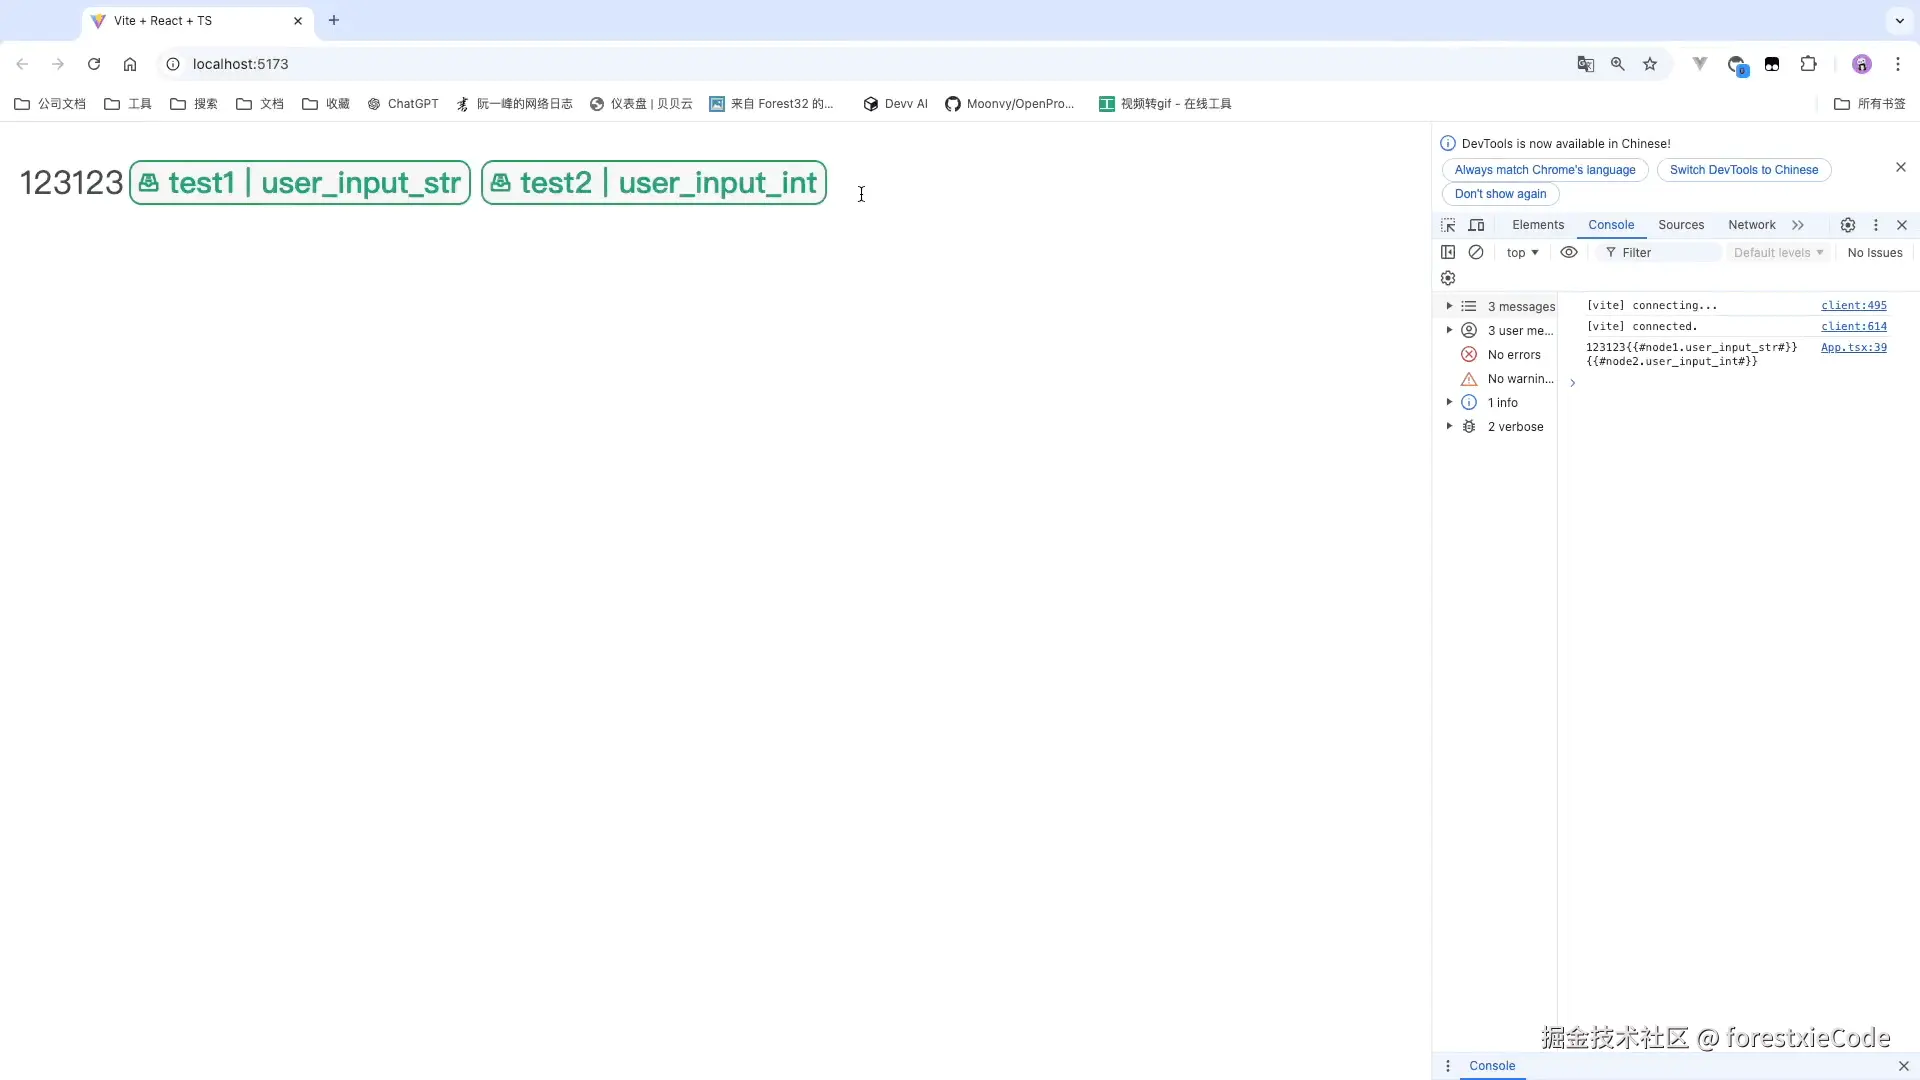Open the client:614 source link

coord(1854,326)
